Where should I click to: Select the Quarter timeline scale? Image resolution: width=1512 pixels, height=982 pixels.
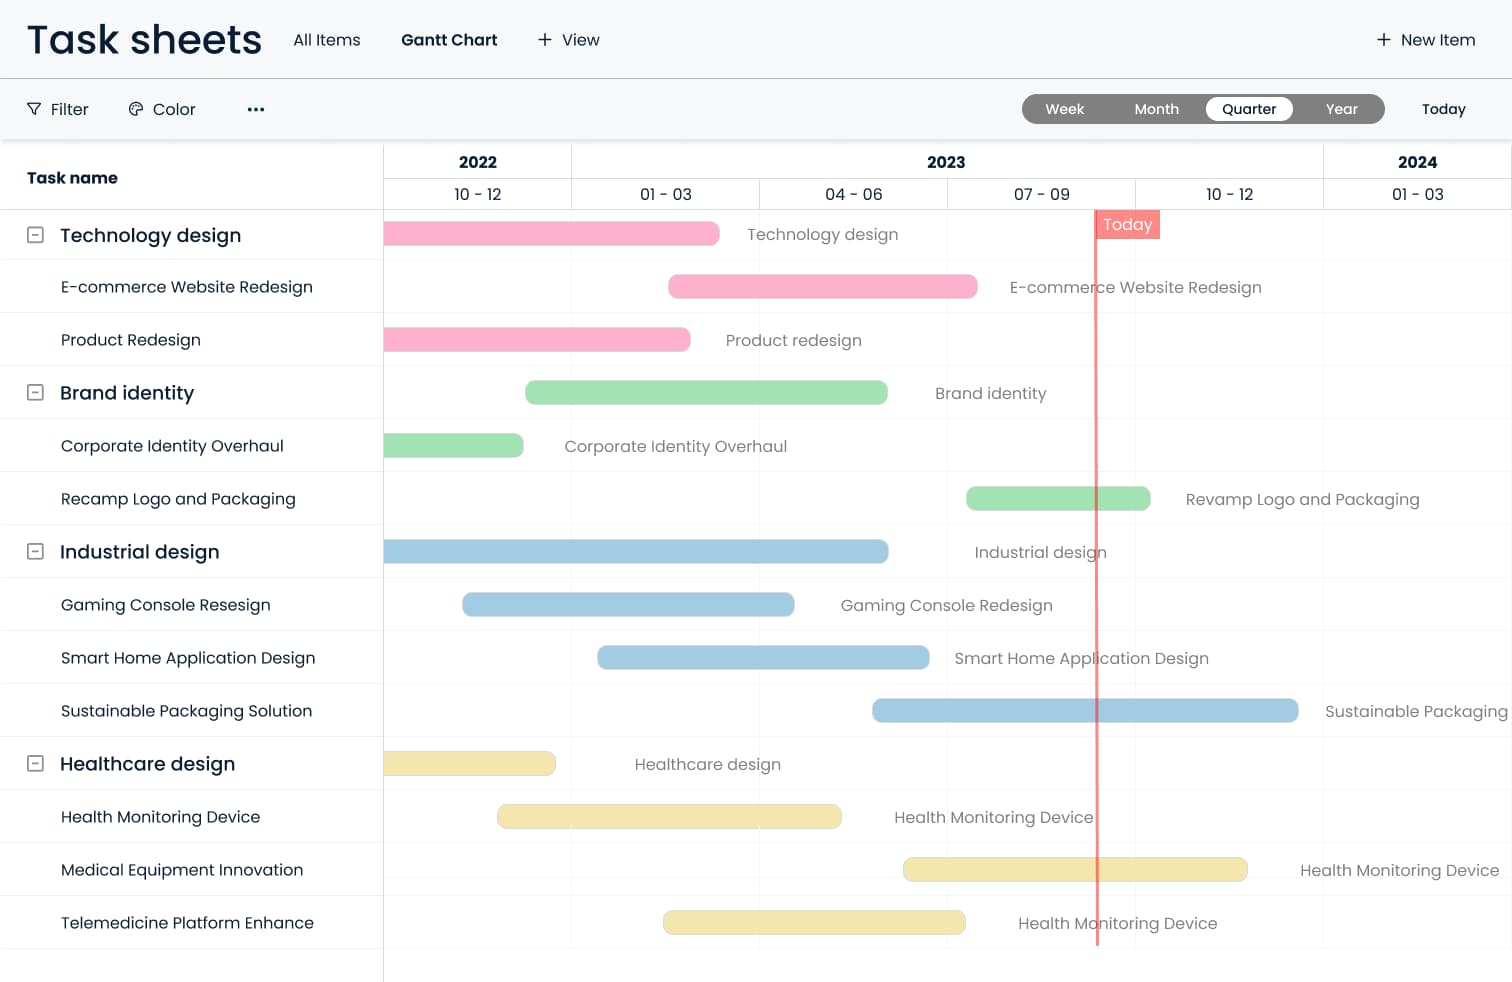coord(1249,109)
